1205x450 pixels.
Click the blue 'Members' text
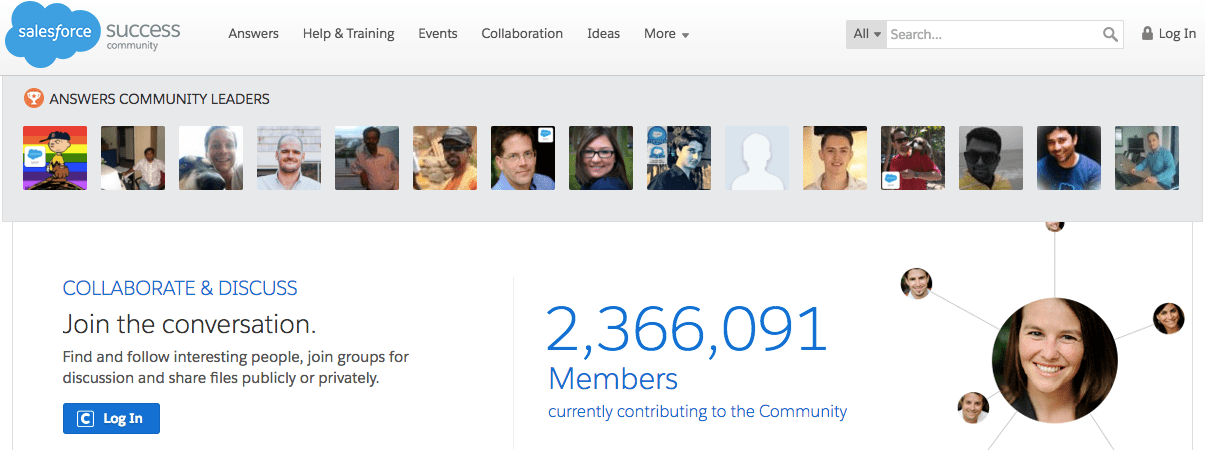(613, 379)
